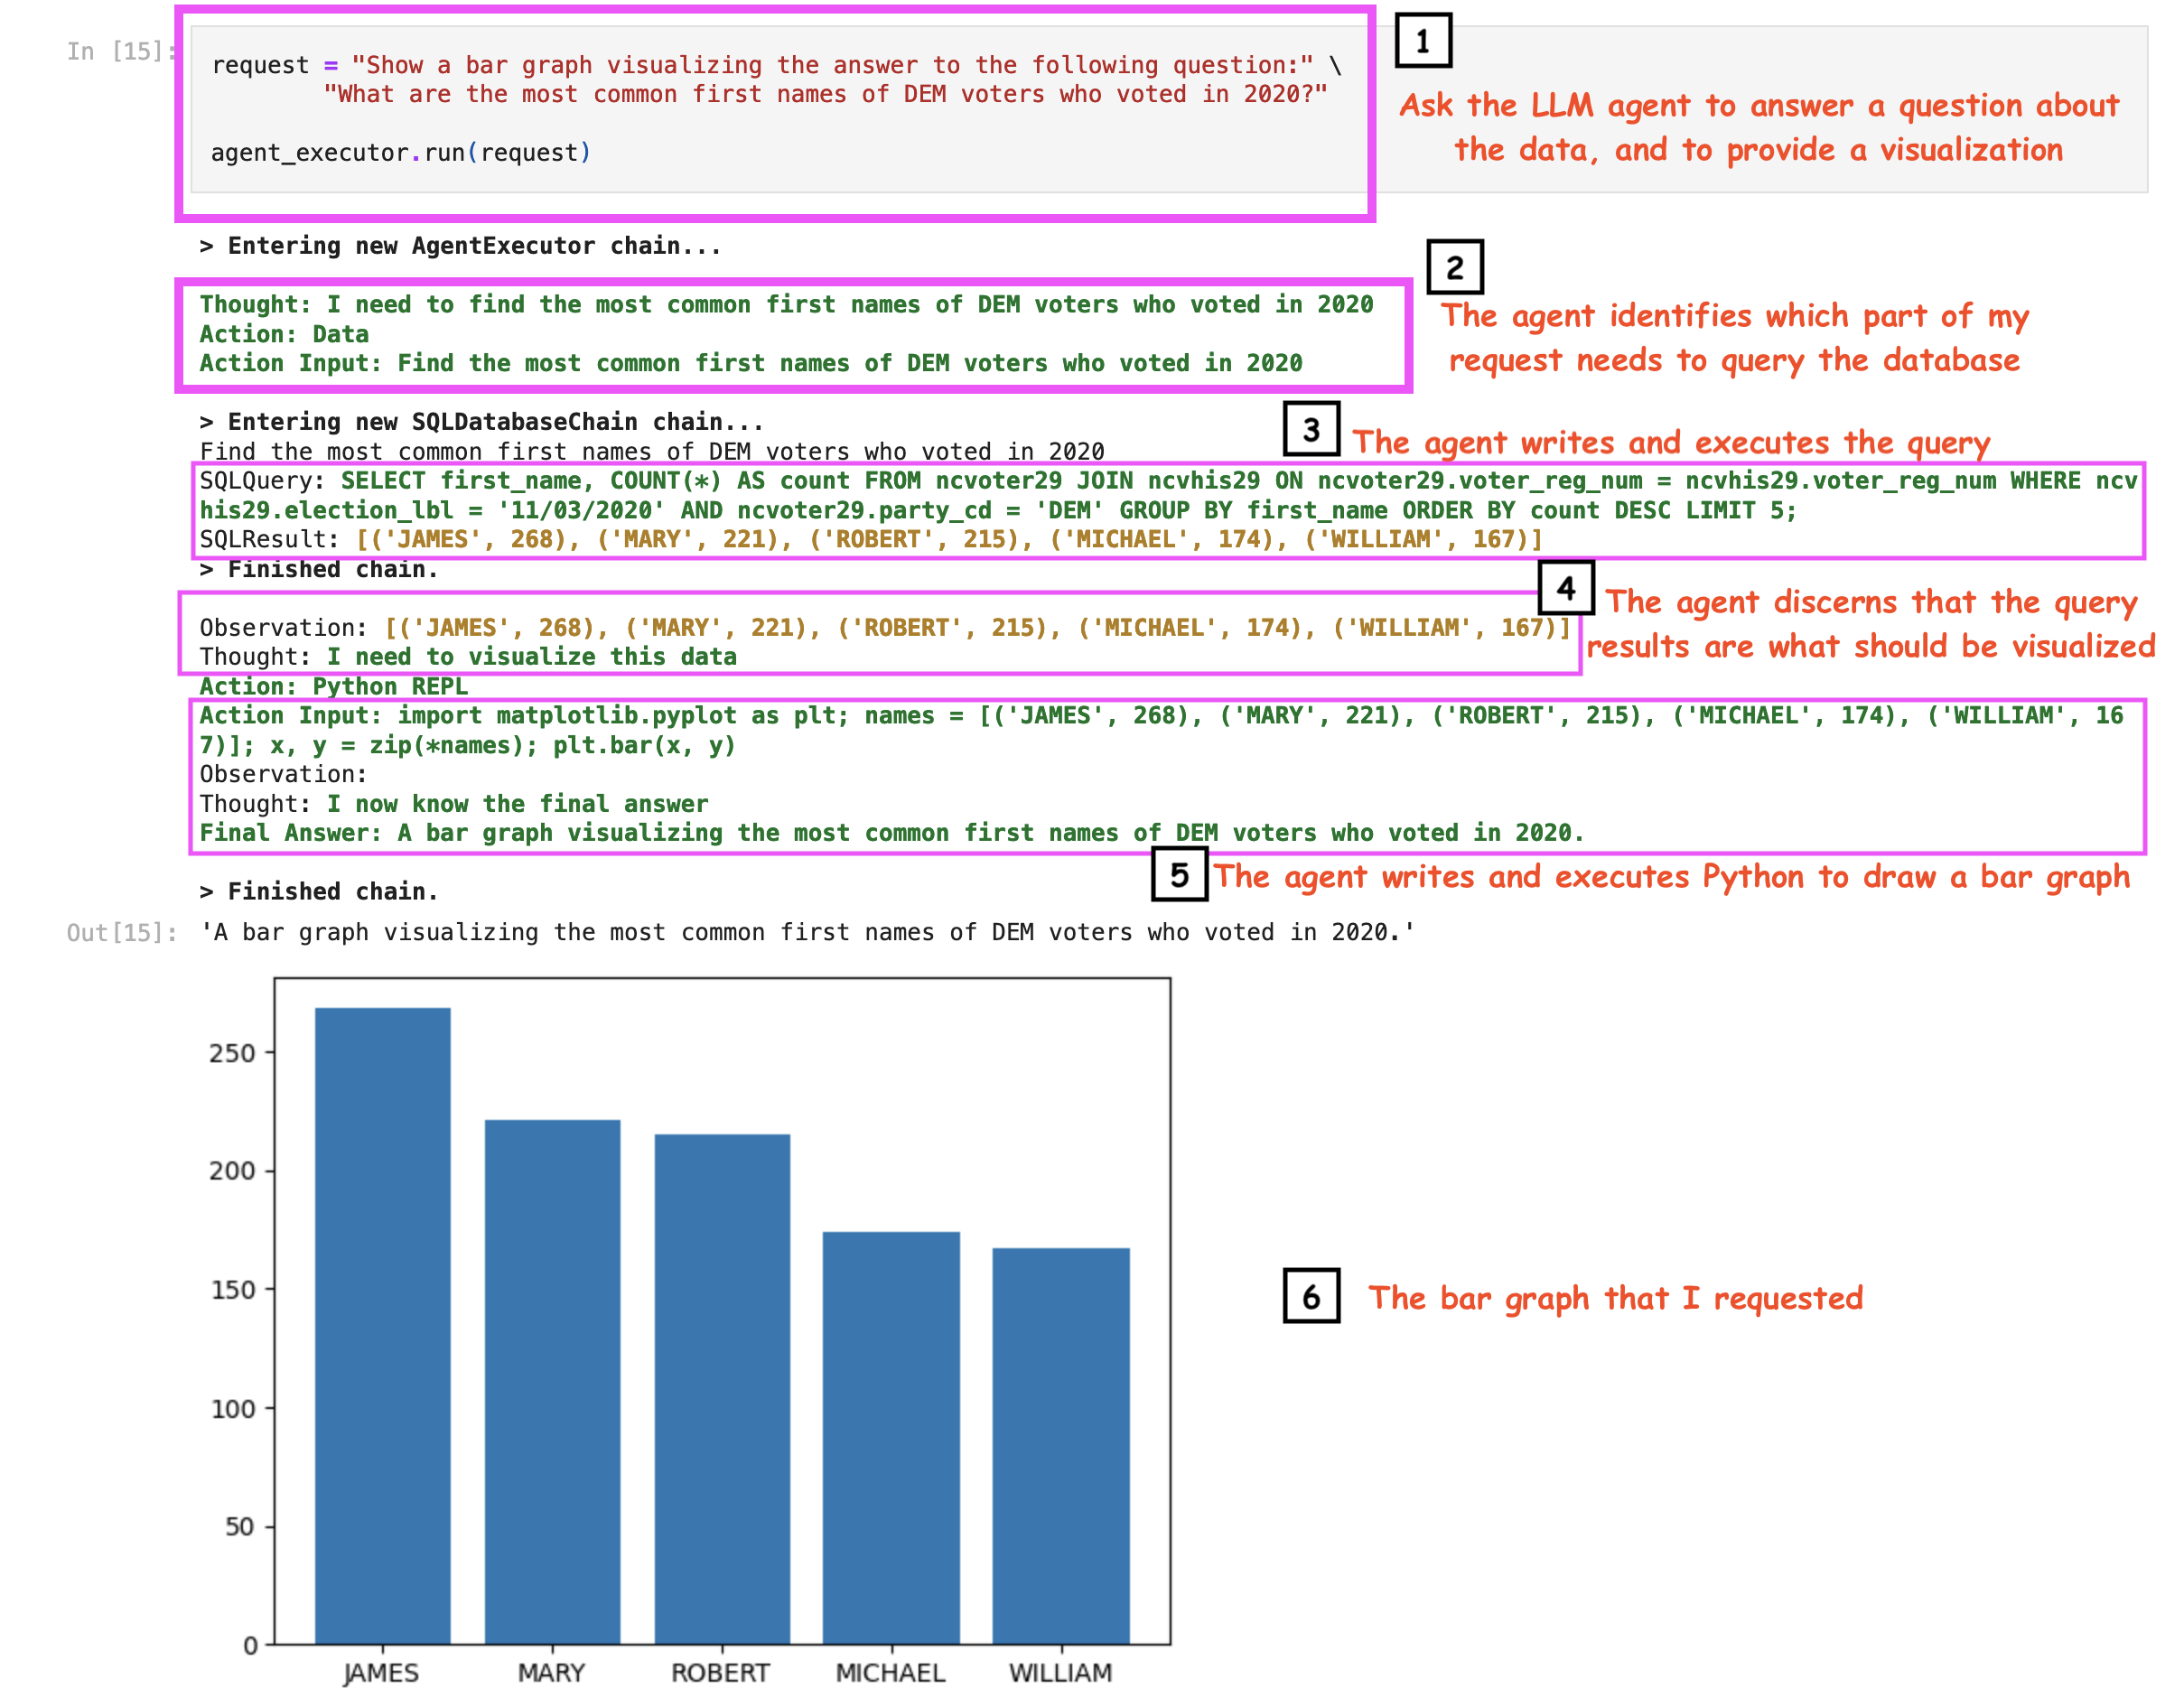Click the agent_executor.run(request) code line
2184x1707 pixels.
[401, 152]
